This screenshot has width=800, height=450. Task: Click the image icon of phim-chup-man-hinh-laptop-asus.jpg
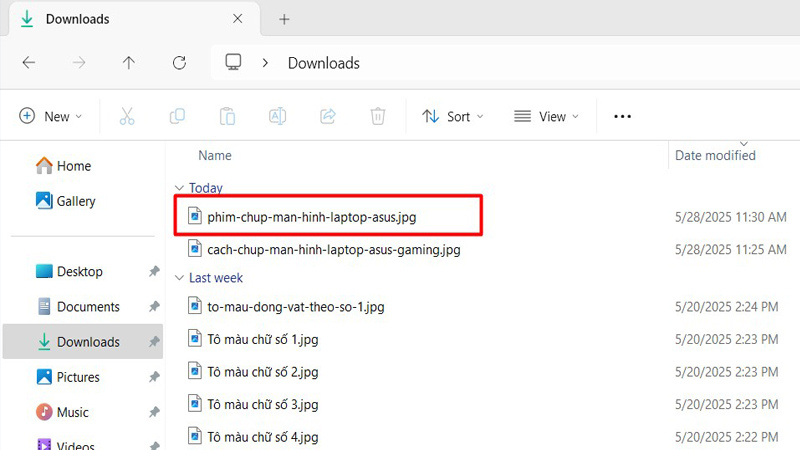pyautogui.click(x=194, y=216)
